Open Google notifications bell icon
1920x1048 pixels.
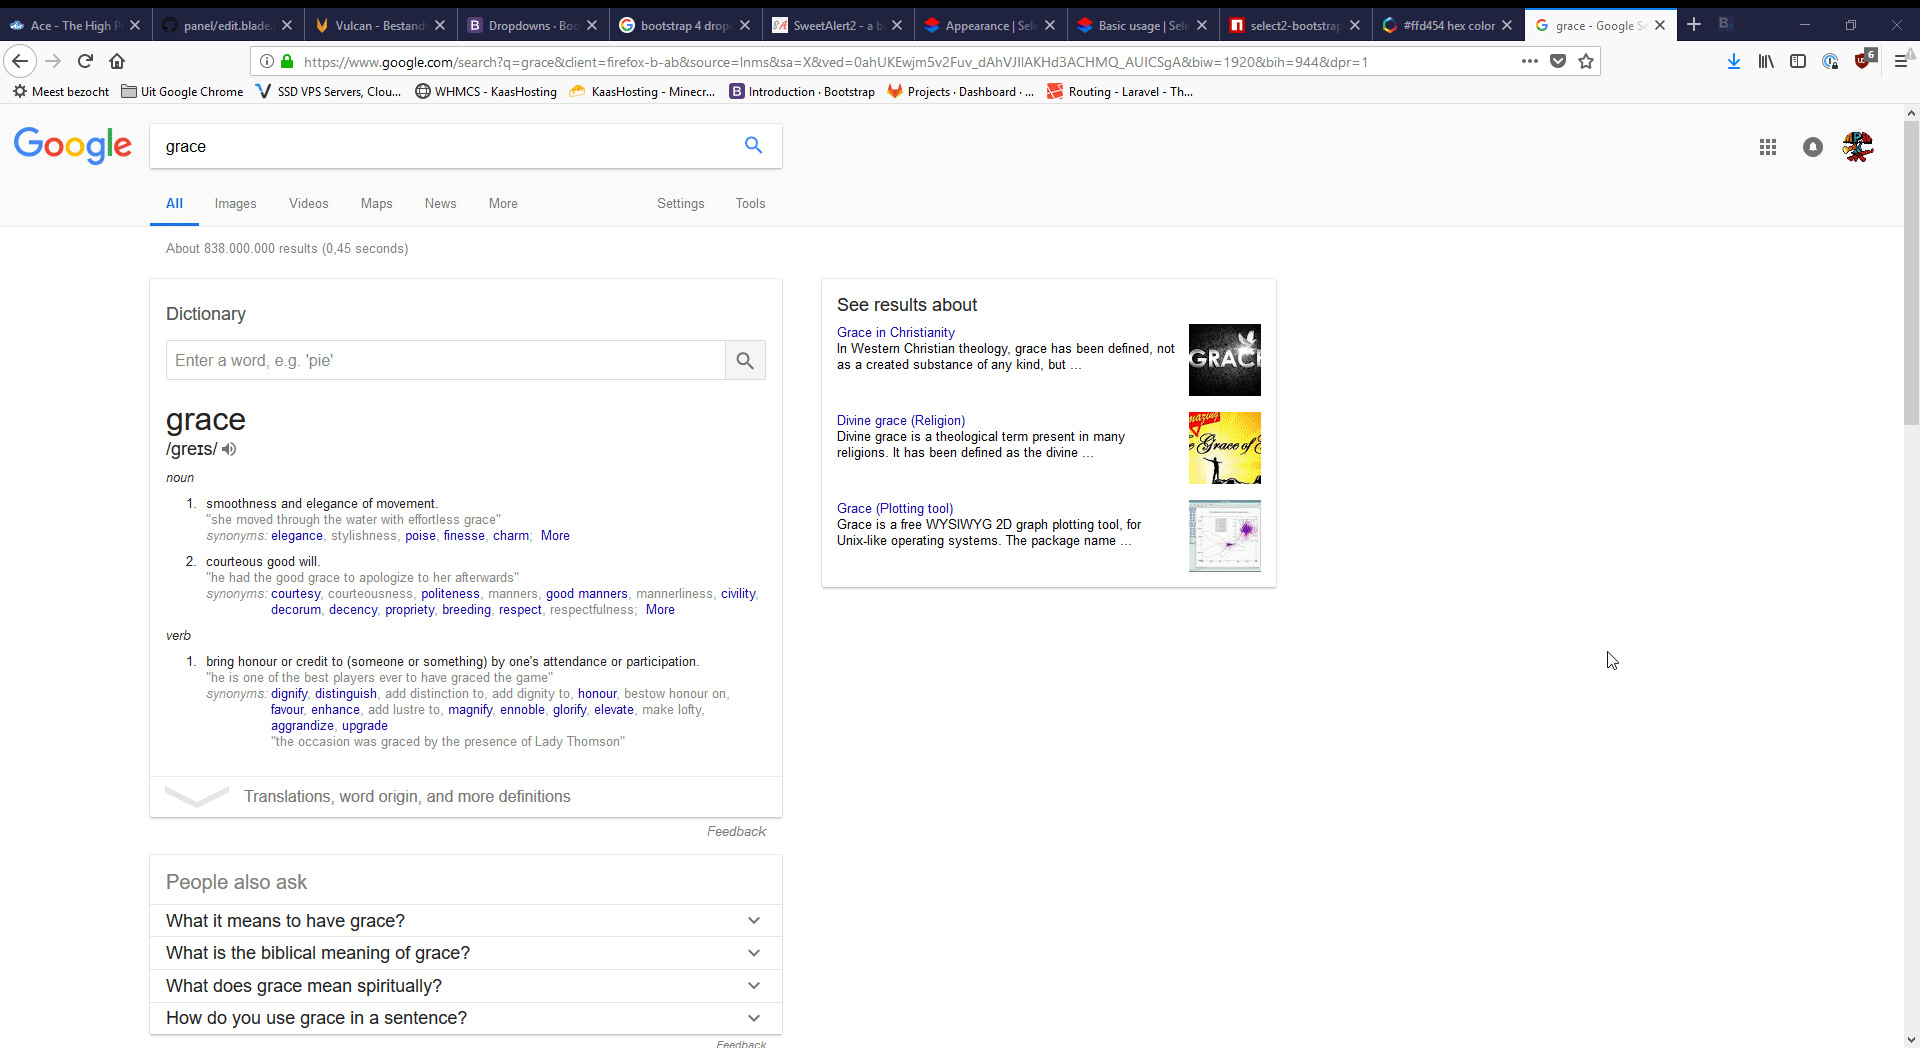pyautogui.click(x=1812, y=147)
